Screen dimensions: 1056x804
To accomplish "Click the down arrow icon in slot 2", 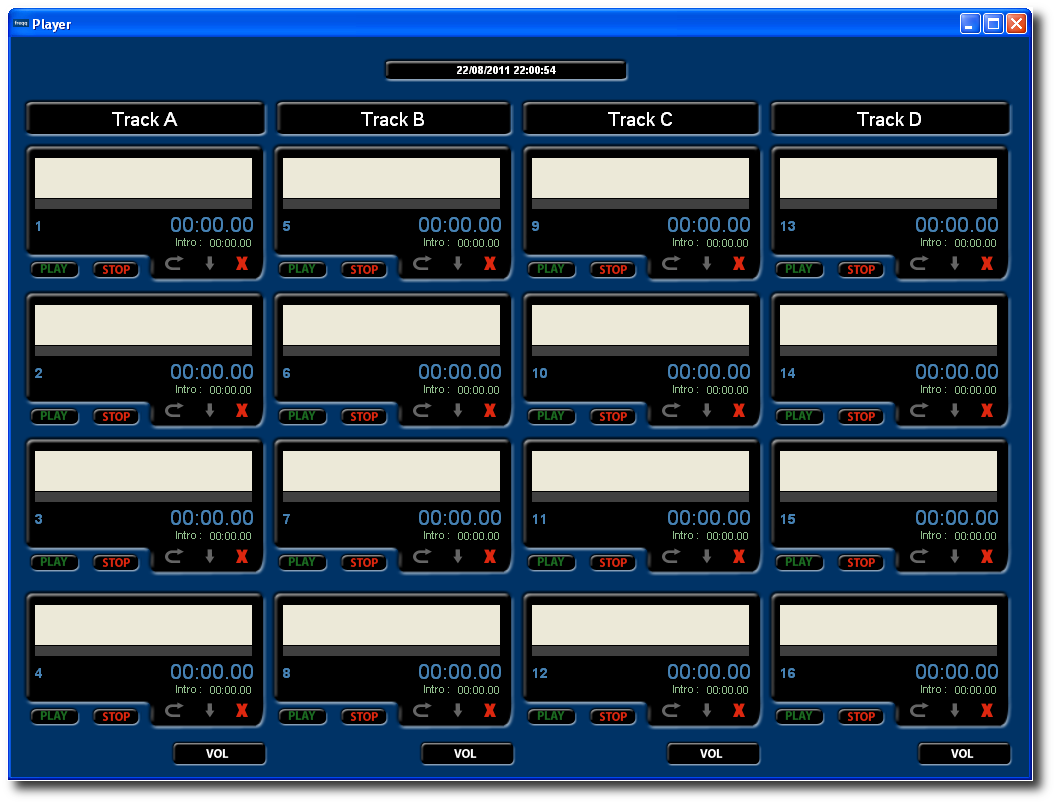I will click(x=210, y=411).
